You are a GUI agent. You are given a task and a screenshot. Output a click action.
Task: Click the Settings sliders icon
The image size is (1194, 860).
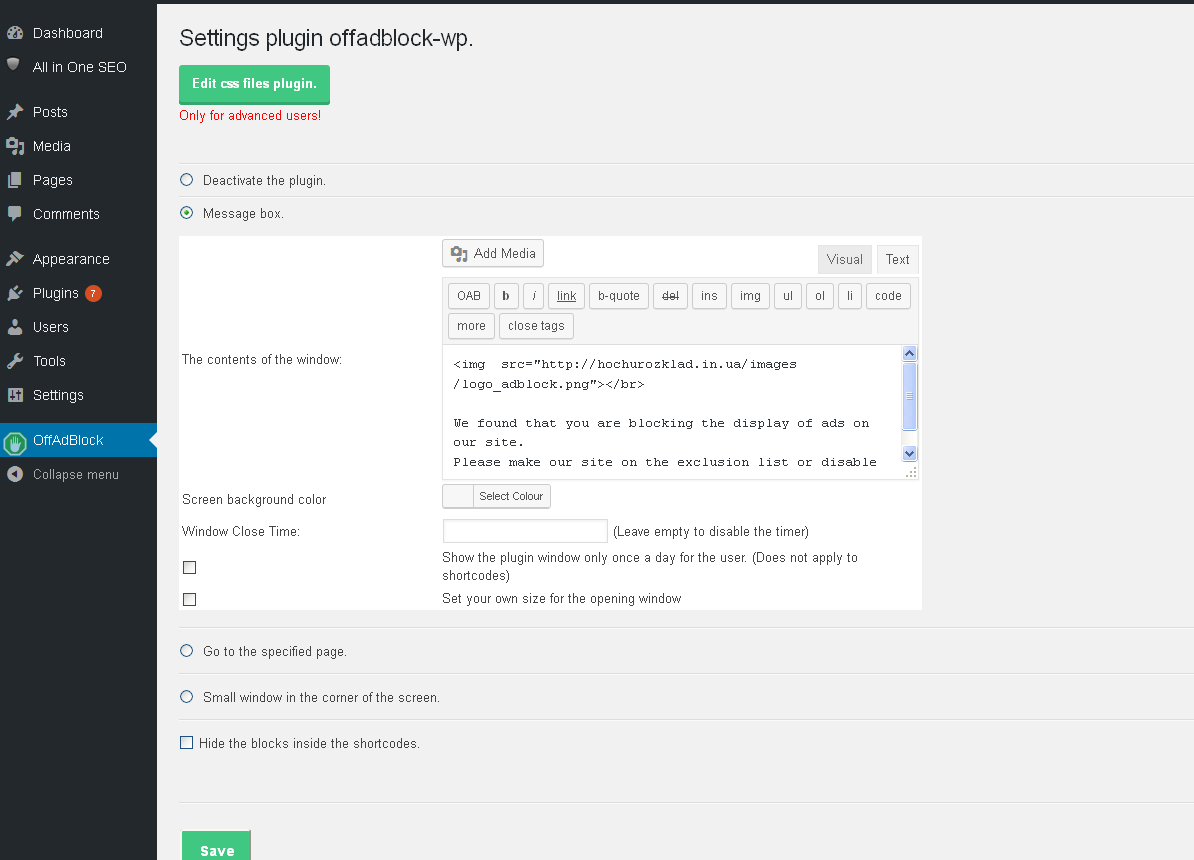tap(14, 395)
